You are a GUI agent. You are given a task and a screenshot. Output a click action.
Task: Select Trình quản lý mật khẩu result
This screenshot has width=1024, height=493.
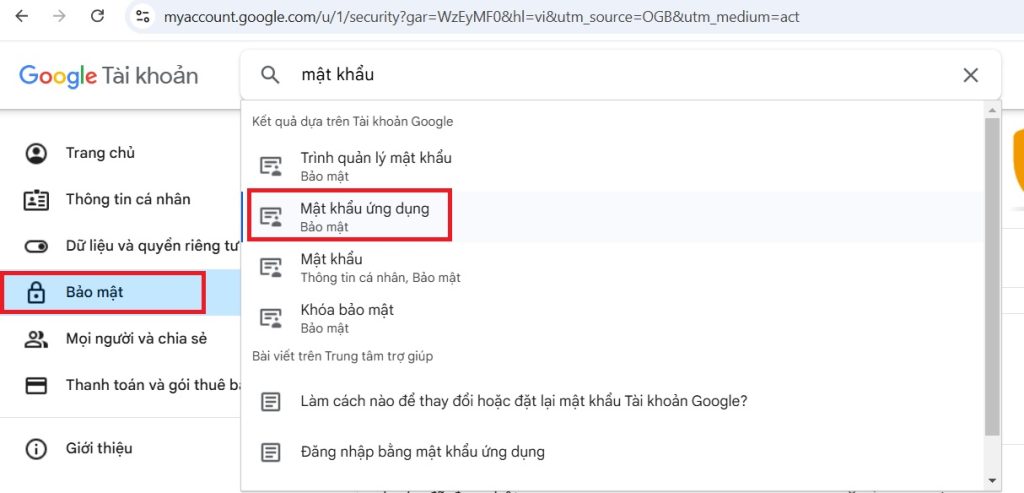click(x=376, y=166)
